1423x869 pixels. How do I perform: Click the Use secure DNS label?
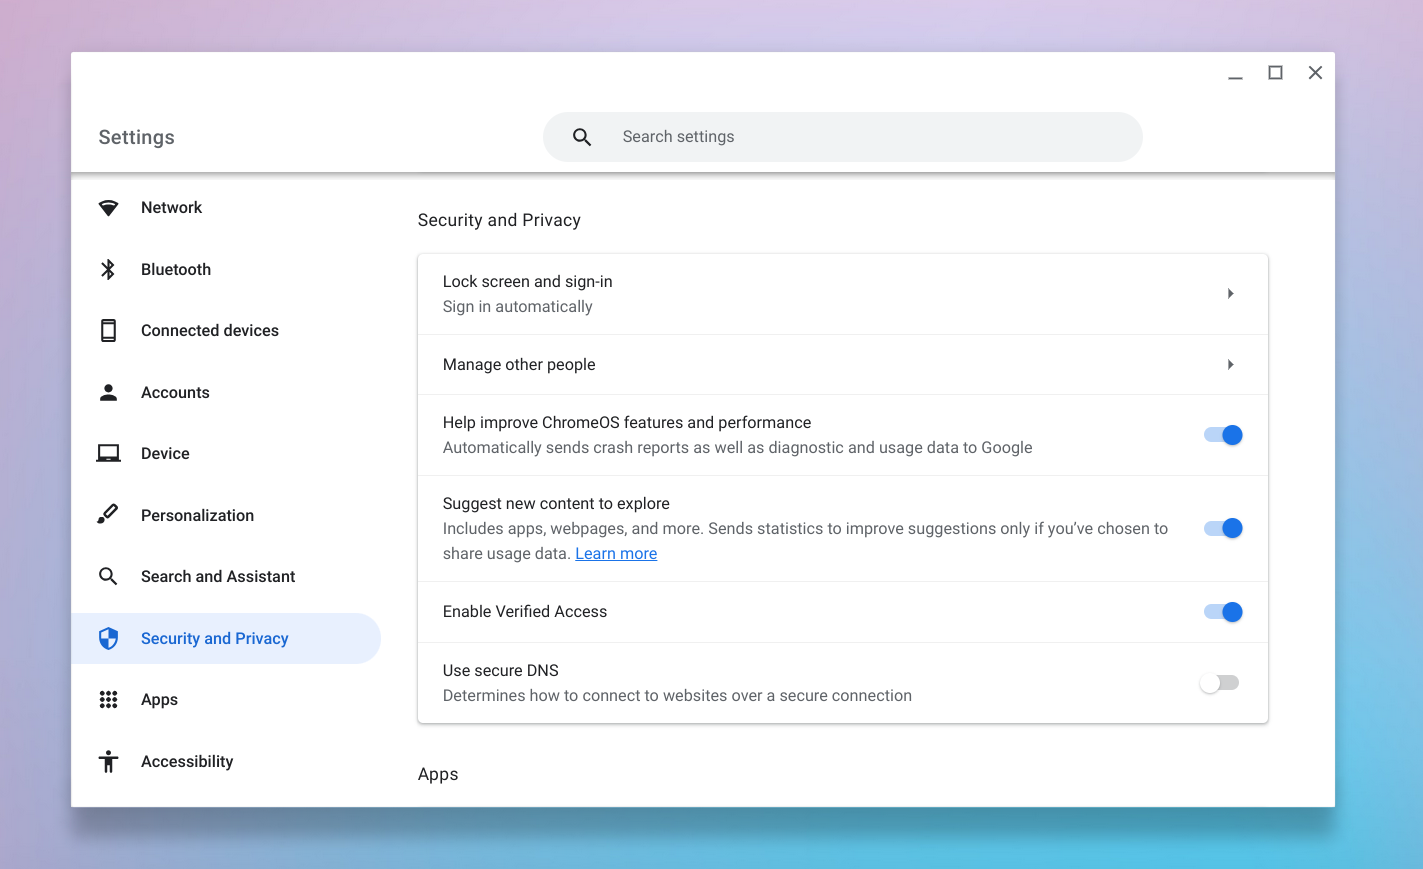(501, 671)
